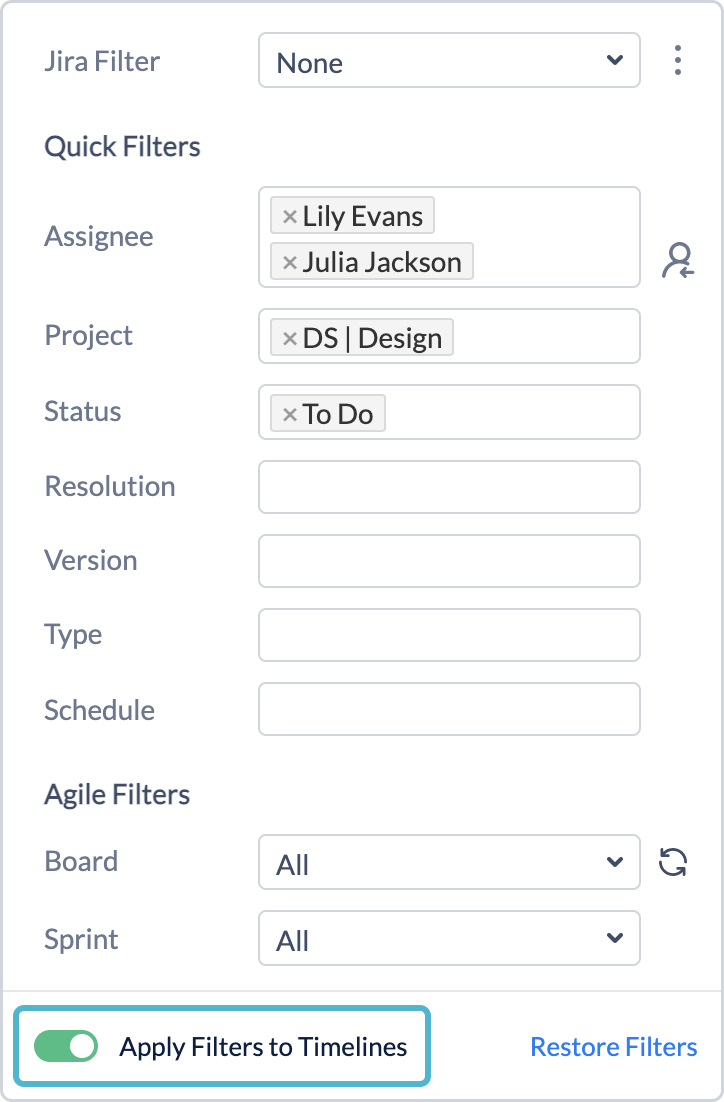Expand the Sprint dropdown
This screenshot has height=1102, width=724.
(448, 938)
